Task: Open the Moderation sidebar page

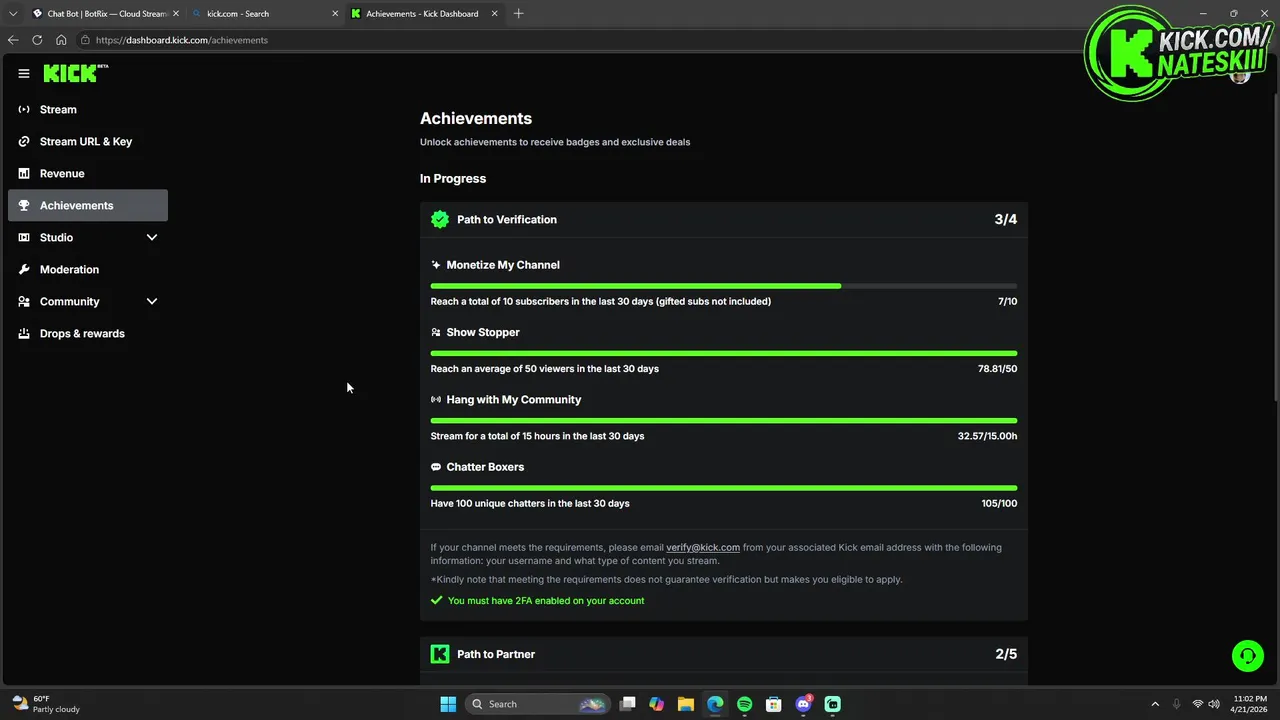Action: tap(69, 269)
